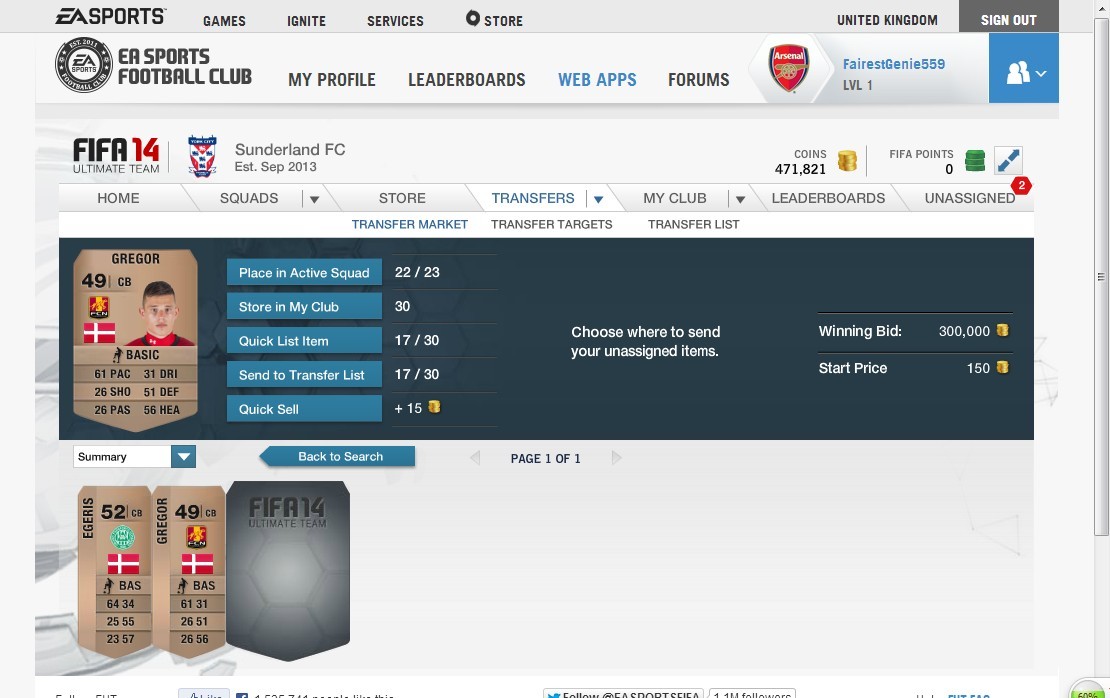Click the EA Sports Football Club logo
This screenshot has height=698, width=1110.
pos(154,66)
